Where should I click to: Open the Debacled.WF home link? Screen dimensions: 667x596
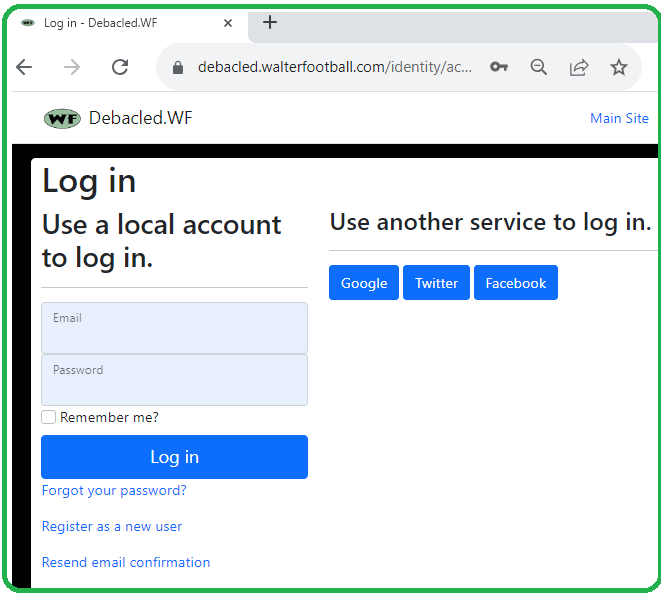140,118
